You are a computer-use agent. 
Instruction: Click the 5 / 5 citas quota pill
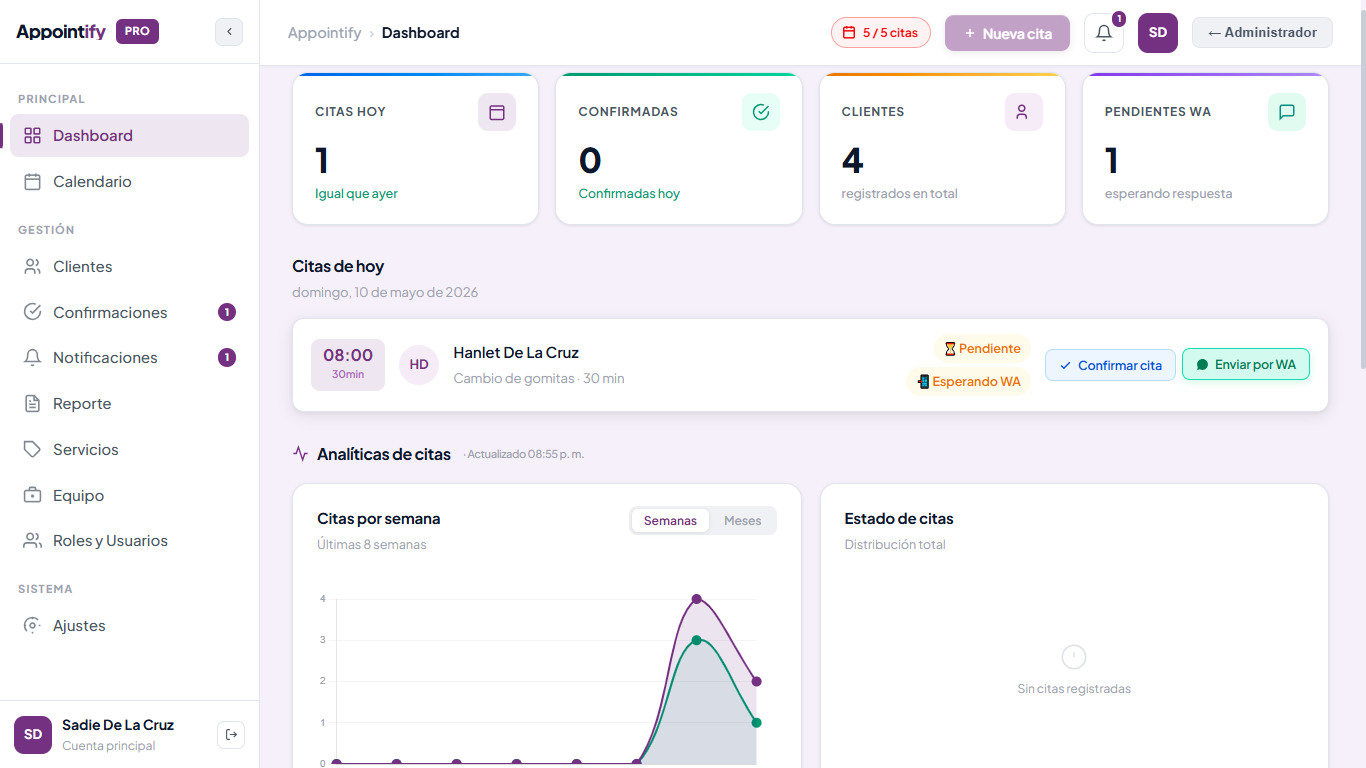[x=881, y=33]
